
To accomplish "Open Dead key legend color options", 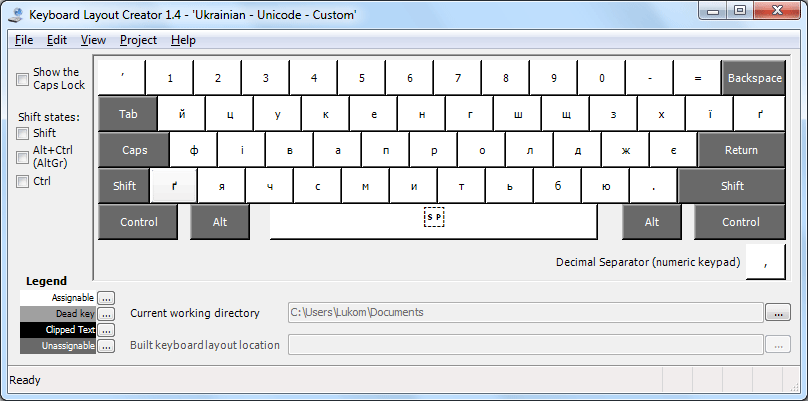I will coord(106,313).
